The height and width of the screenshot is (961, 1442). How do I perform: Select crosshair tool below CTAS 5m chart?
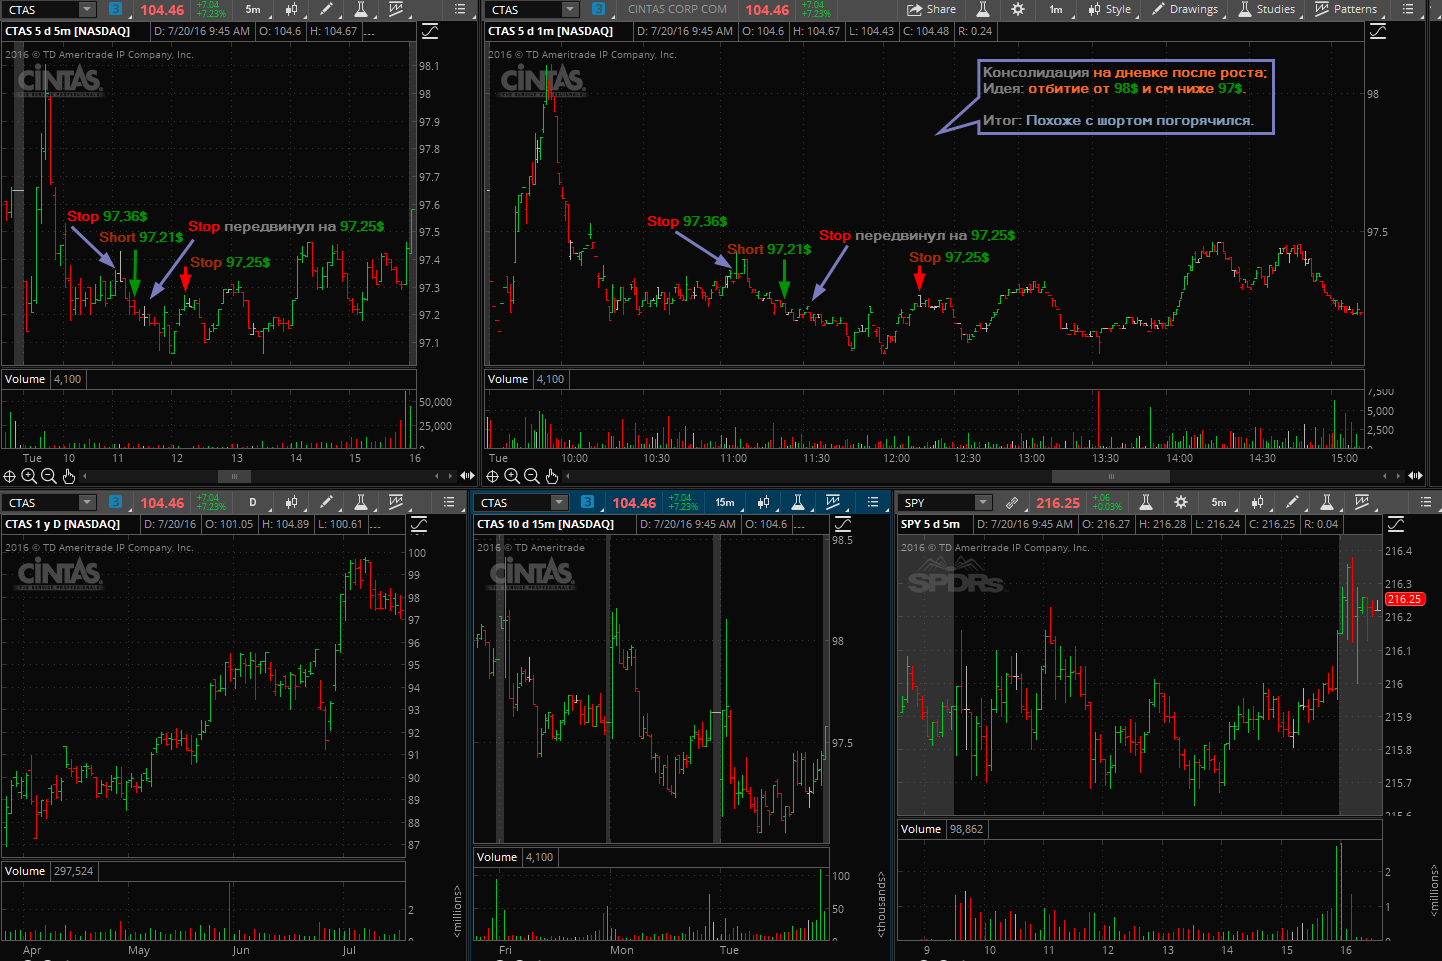click(x=9, y=476)
